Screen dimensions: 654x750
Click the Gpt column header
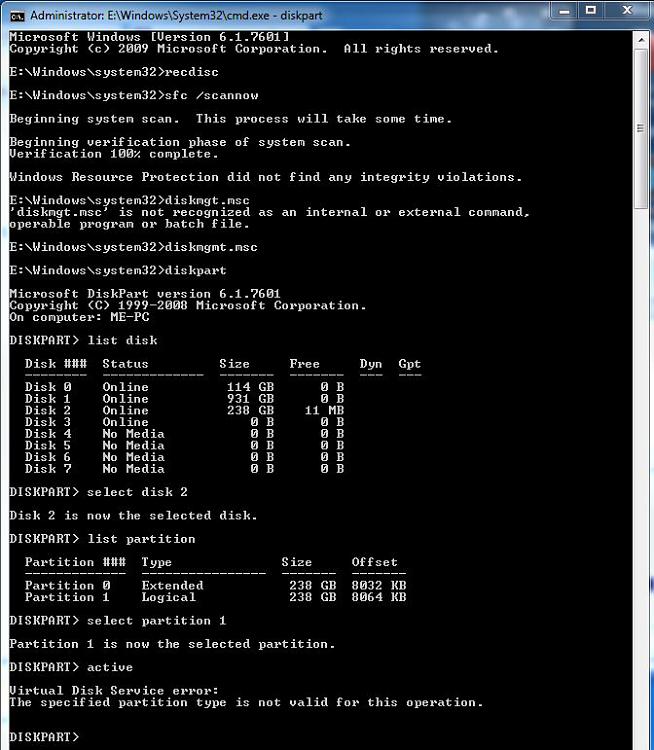tap(410, 364)
